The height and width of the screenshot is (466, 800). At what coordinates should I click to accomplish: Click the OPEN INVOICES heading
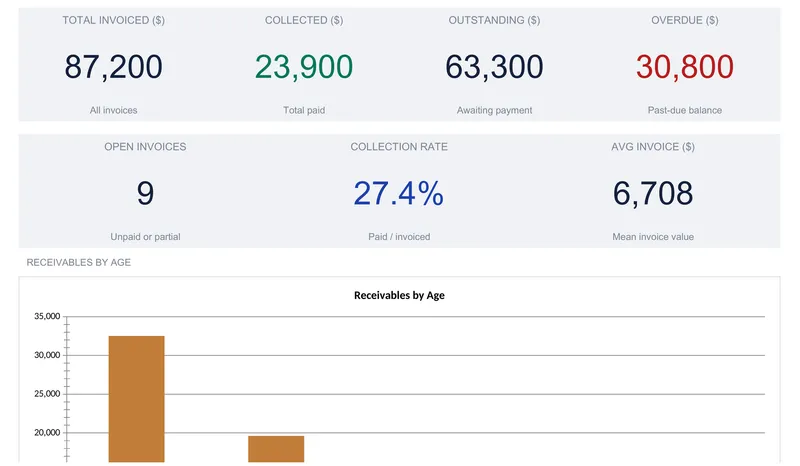[145, 147]
